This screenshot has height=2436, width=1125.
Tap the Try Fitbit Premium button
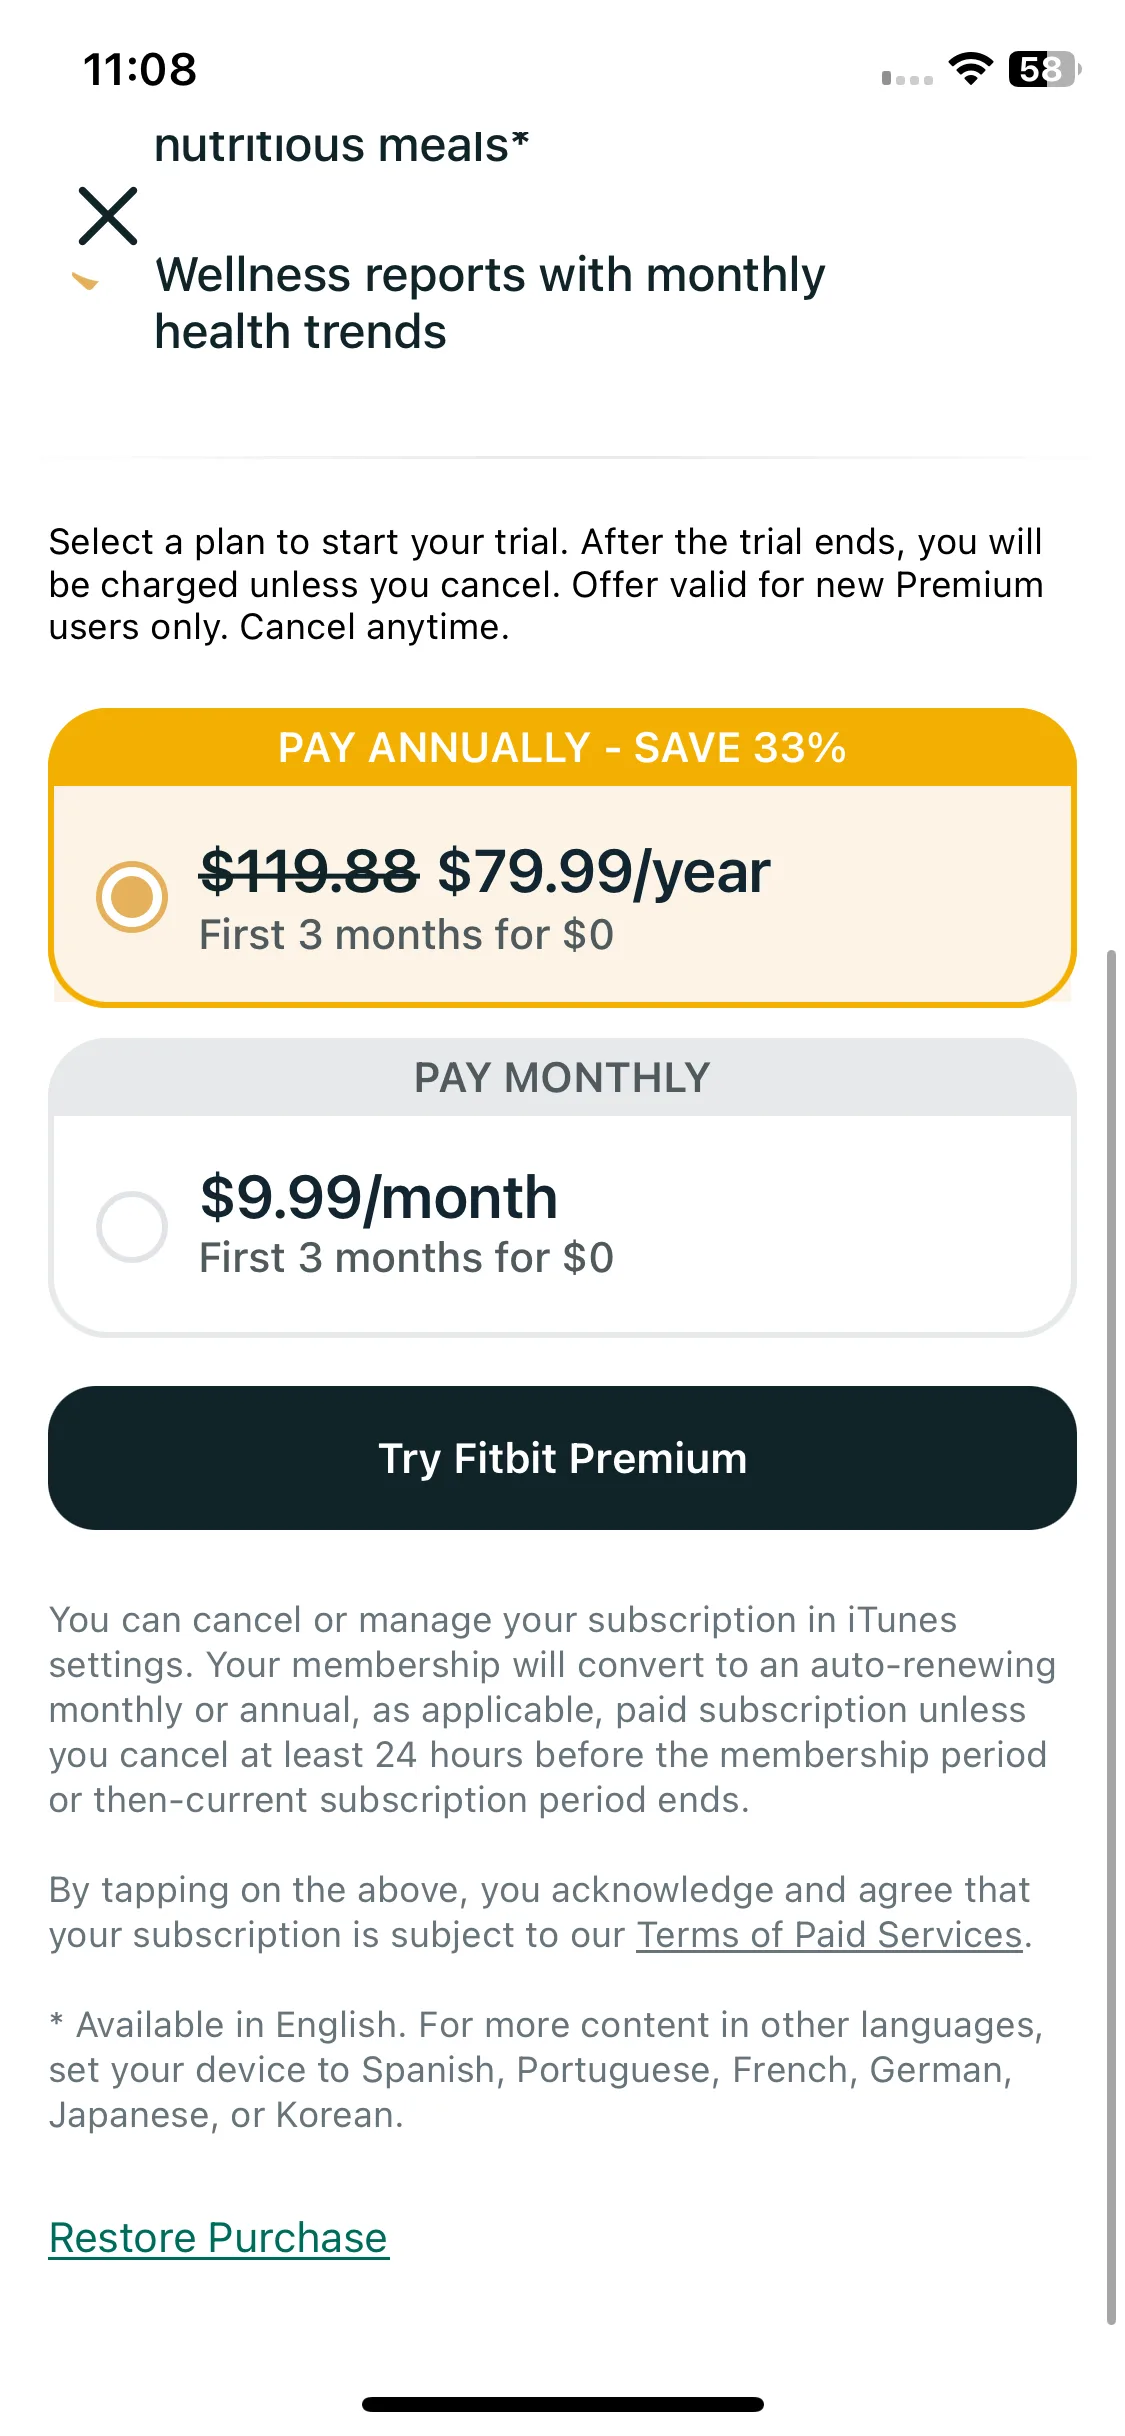click(562, 1458)
